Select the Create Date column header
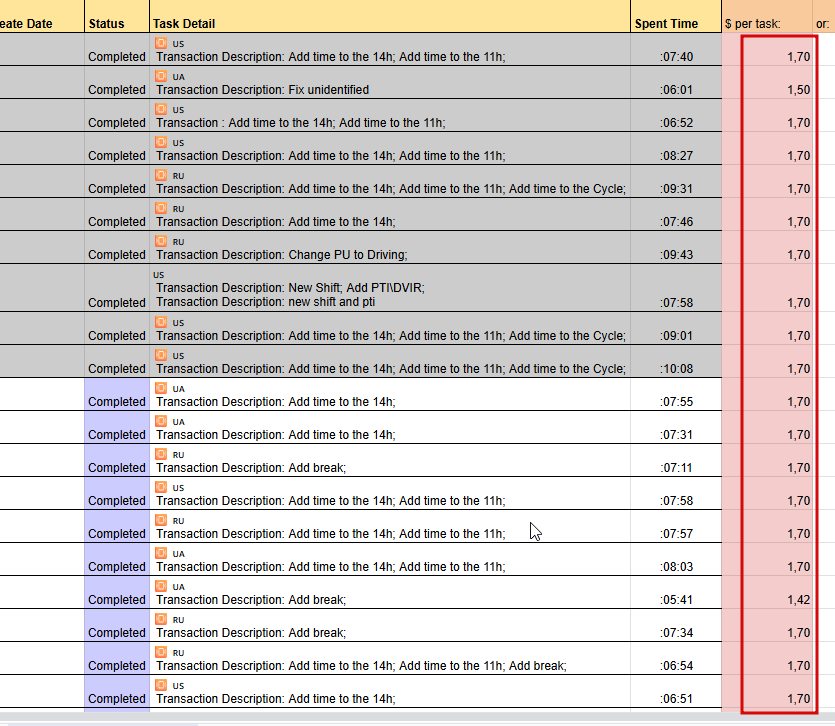The width and height of the screenshot is (835, 726). coord(42,17)
